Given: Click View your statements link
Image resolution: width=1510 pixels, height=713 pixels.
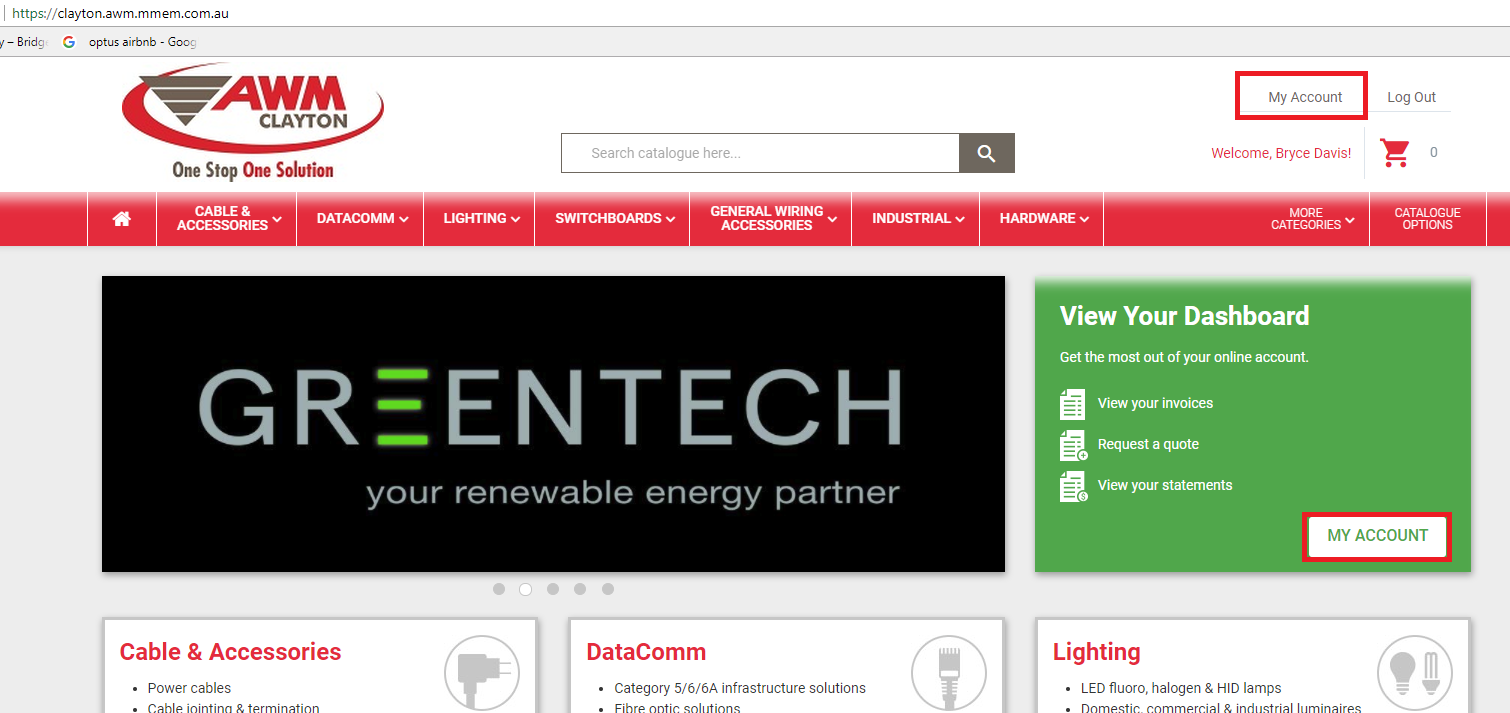Looking at the screenshot, I should click(x=1165, y=485).
